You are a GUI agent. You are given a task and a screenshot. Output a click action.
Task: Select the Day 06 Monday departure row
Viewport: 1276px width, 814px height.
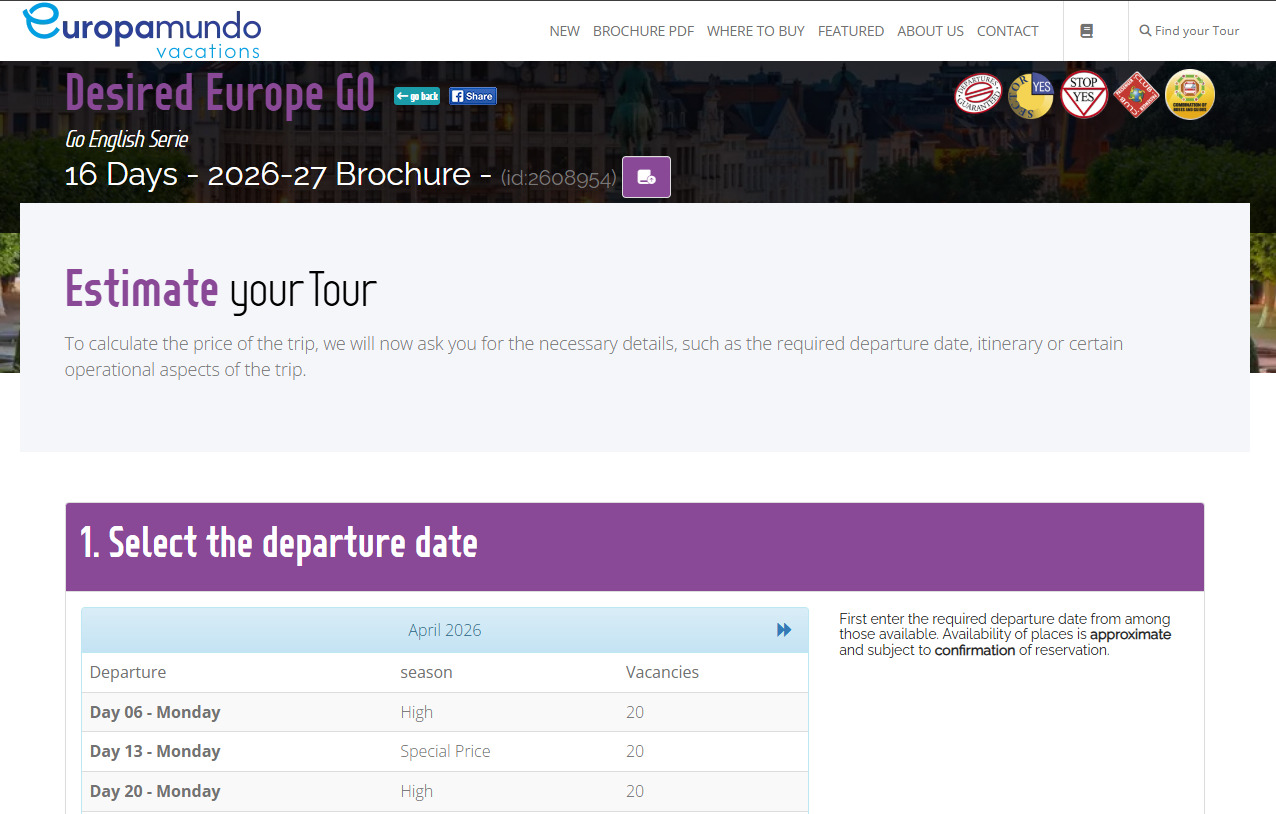coord(444,711)
